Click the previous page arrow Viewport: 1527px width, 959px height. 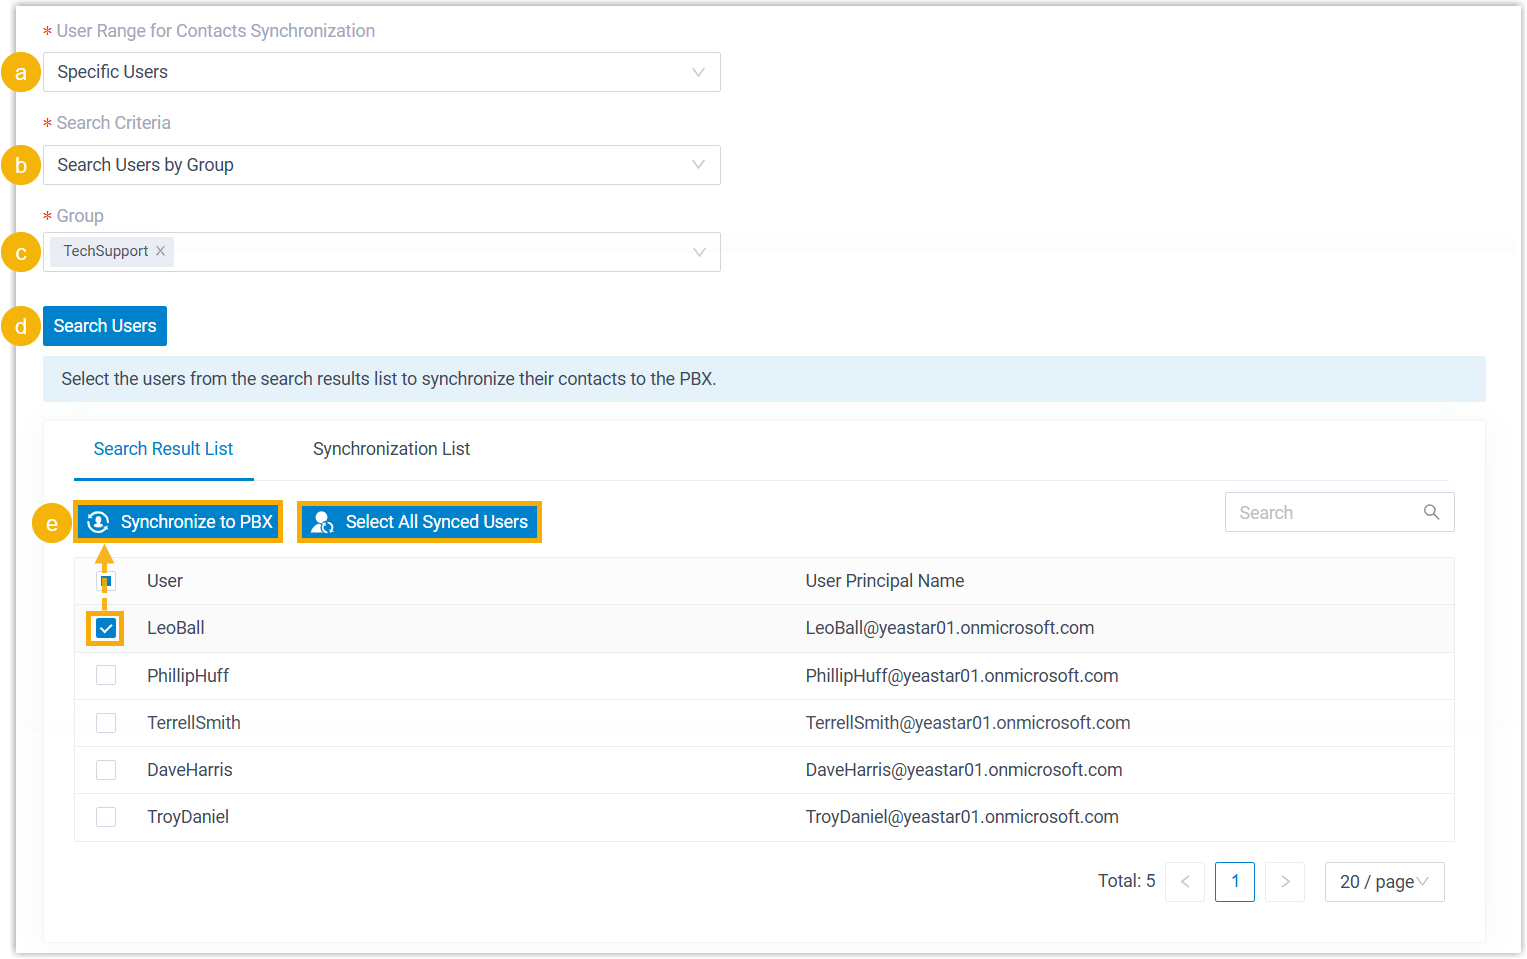coord(1185,882)
